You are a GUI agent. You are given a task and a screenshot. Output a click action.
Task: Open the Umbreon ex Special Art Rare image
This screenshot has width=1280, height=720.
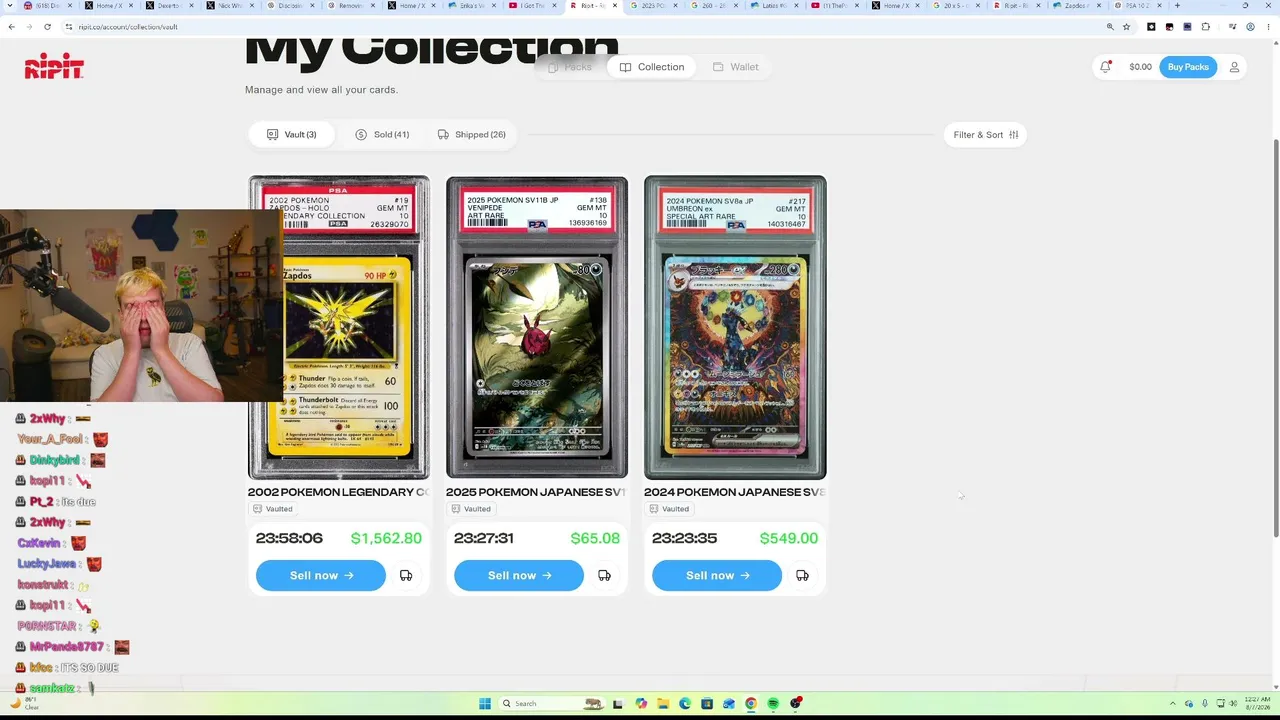tap(735, 327)
